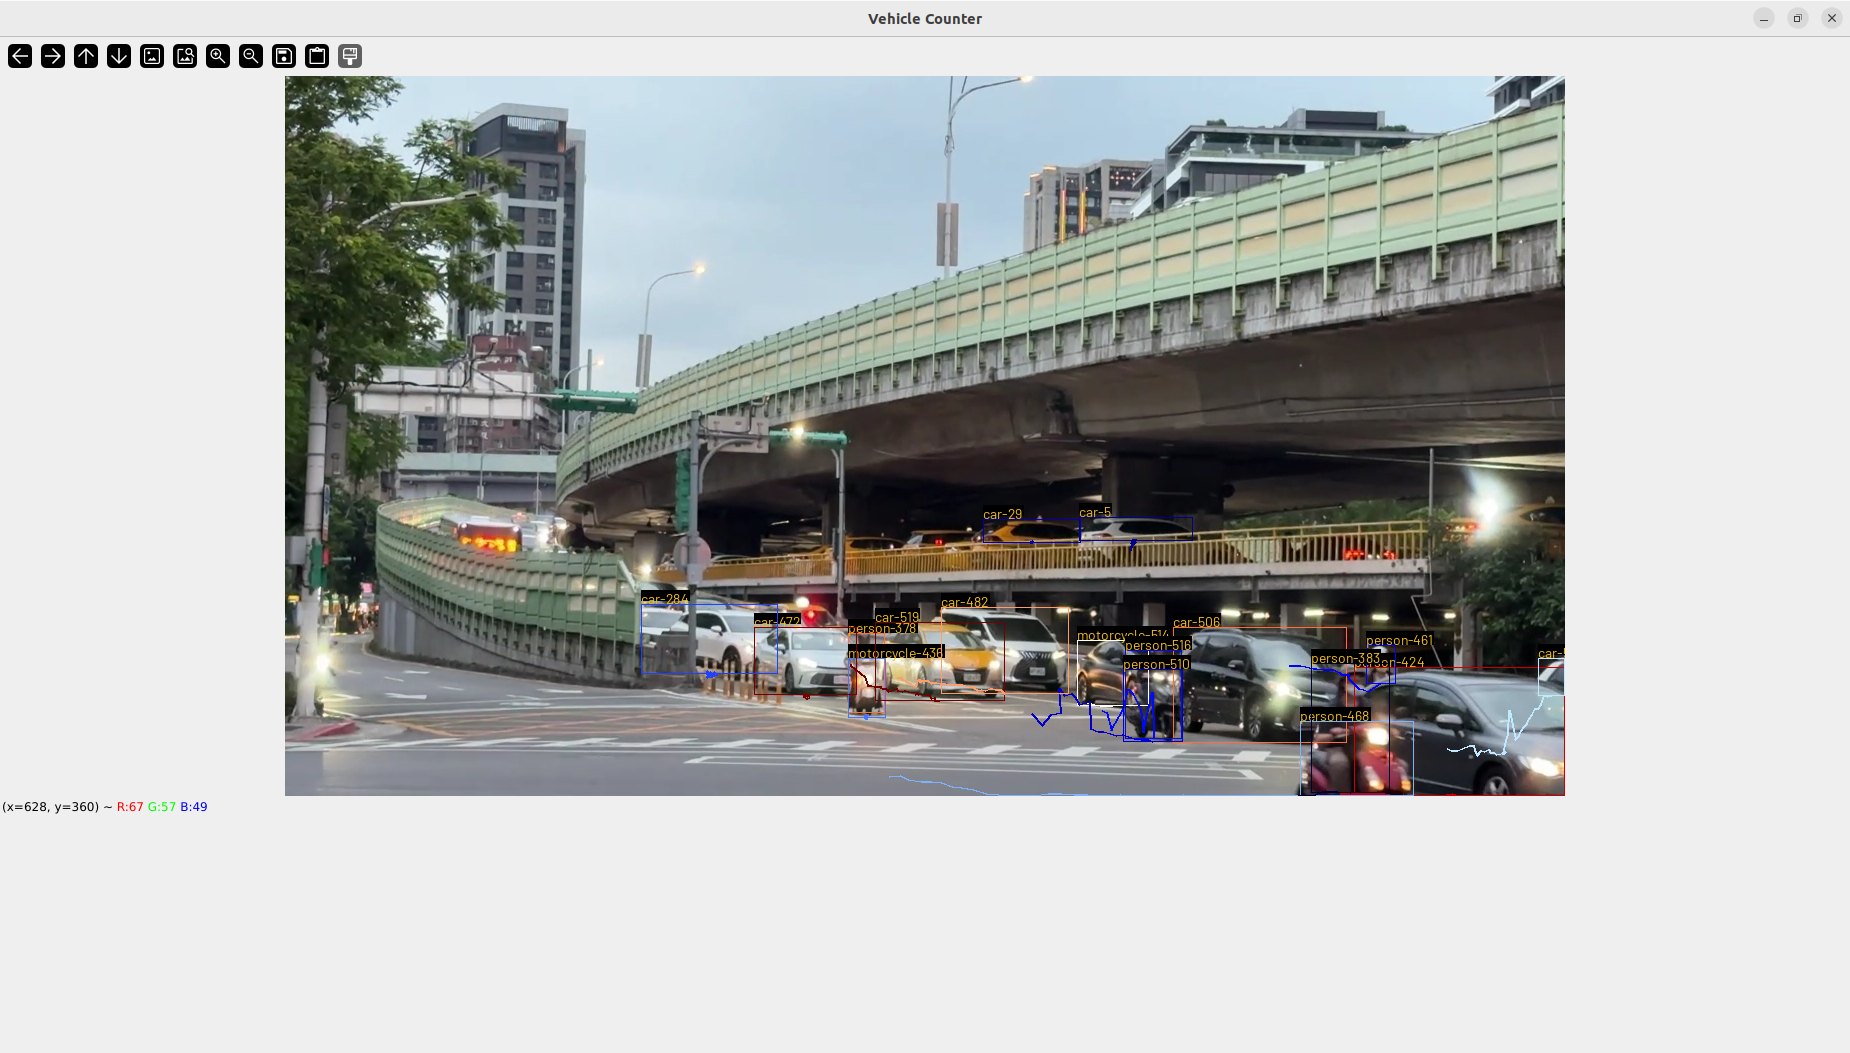Fit image to window icon
The width and height of the screenshot is (1850, 1053).
coord(185,56)
